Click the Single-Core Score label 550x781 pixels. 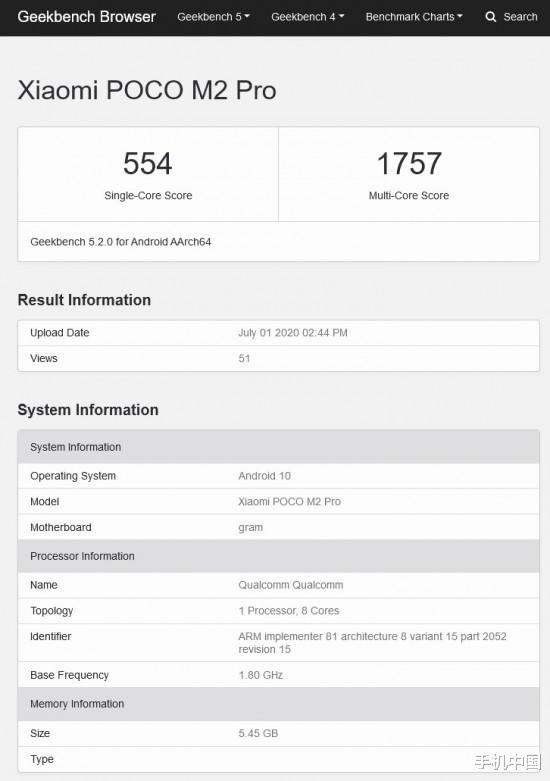pyautogui.click(x=148, y=195)
